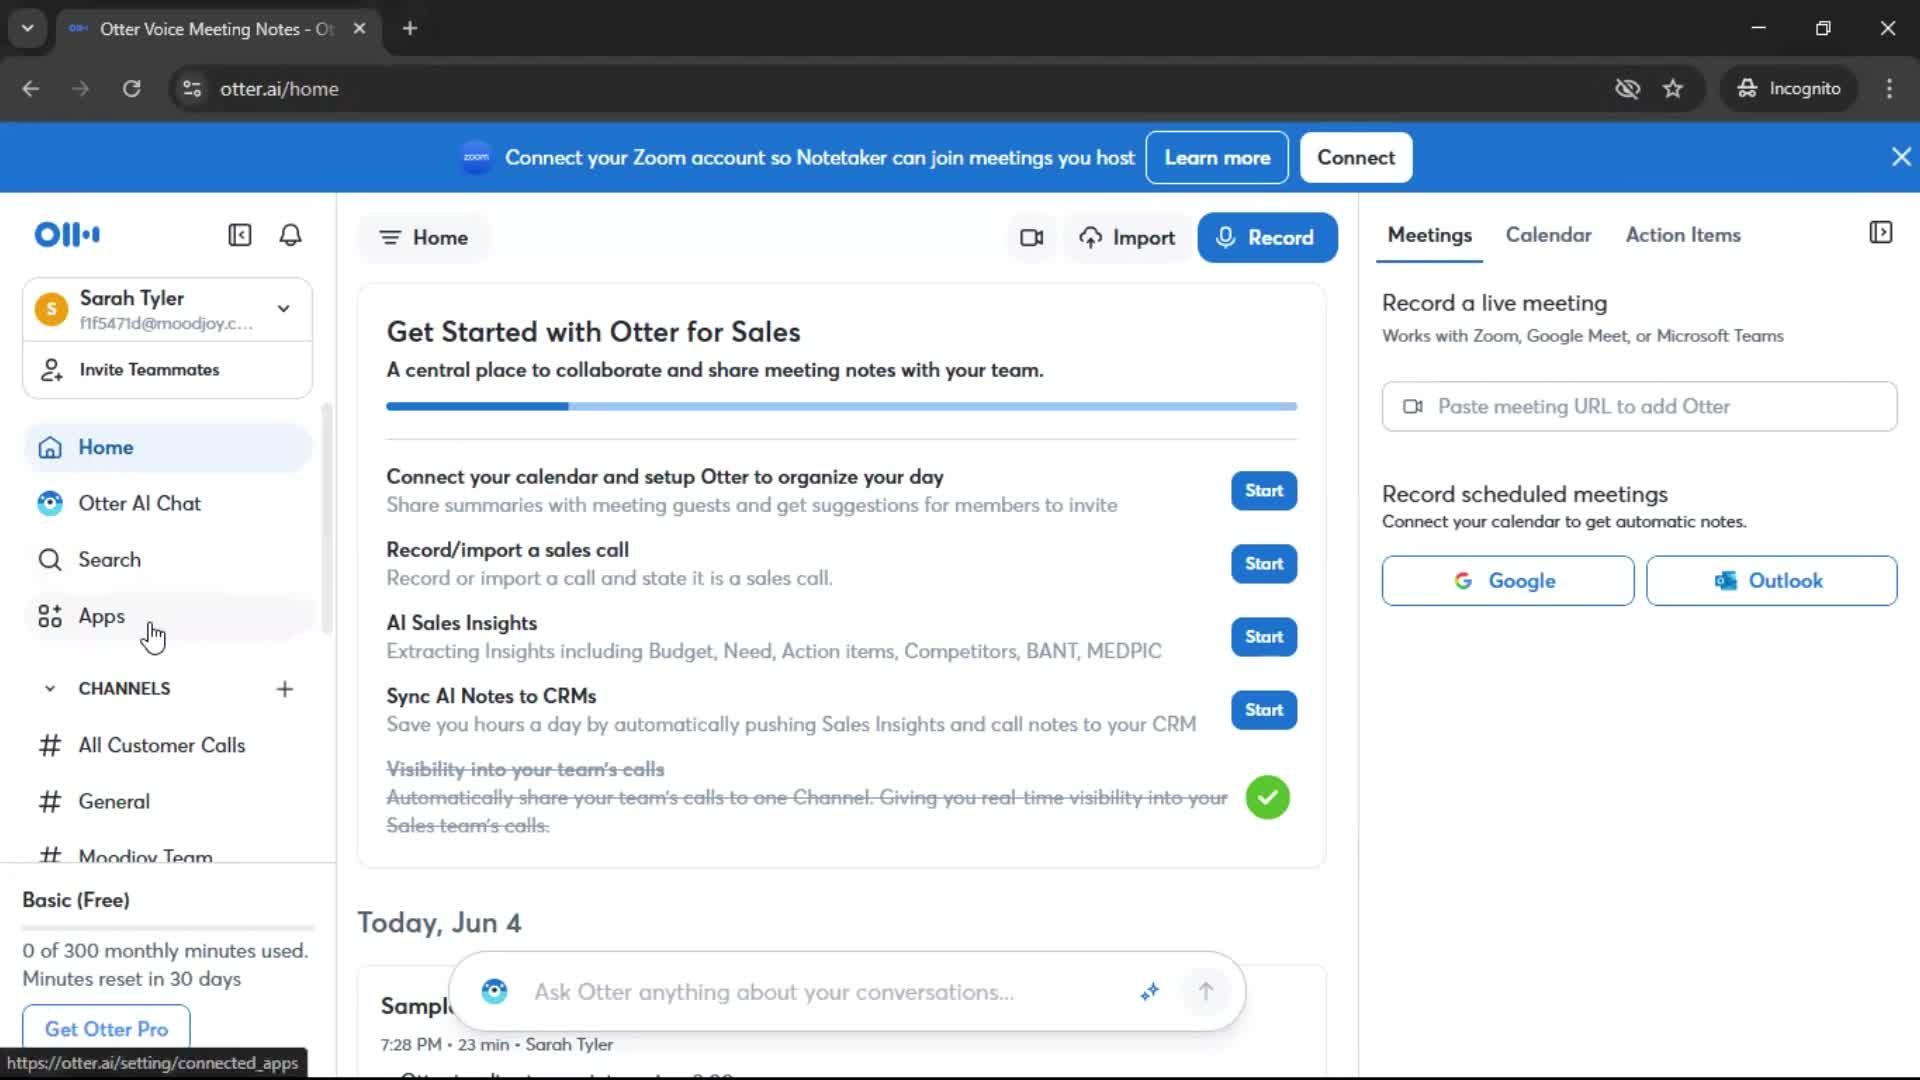Reload the page
The width and height of the screenshot is (1920, 1080).
tap(132, 89)
